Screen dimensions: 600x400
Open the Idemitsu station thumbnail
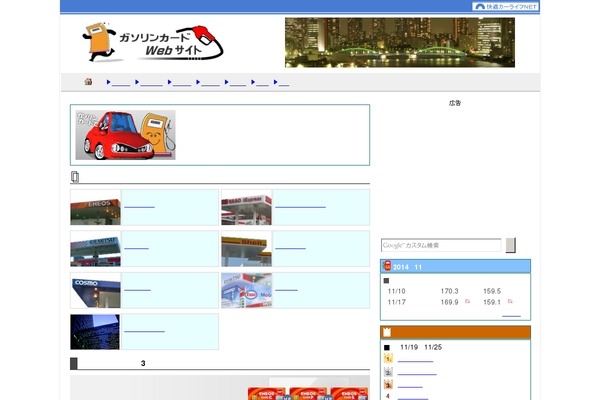click(95, 249)
